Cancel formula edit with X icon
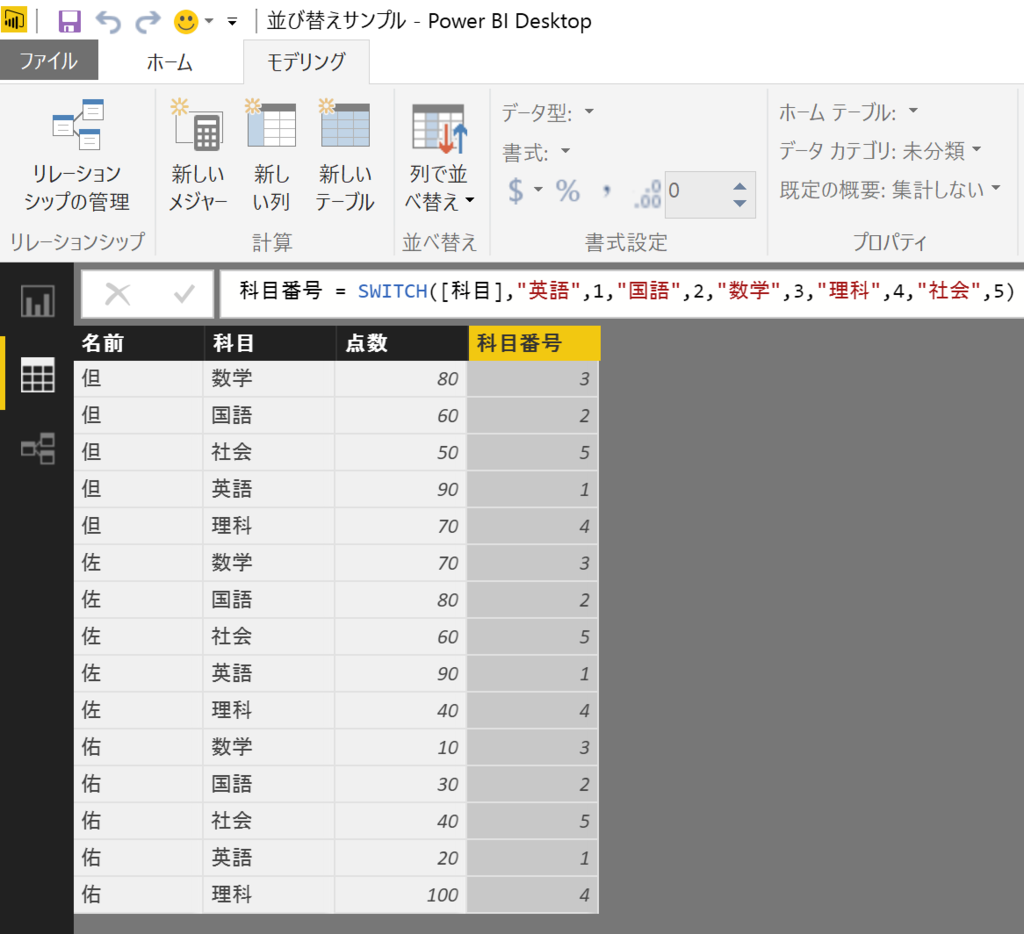The image size is (1024, 934). click(x=118, y=294)
